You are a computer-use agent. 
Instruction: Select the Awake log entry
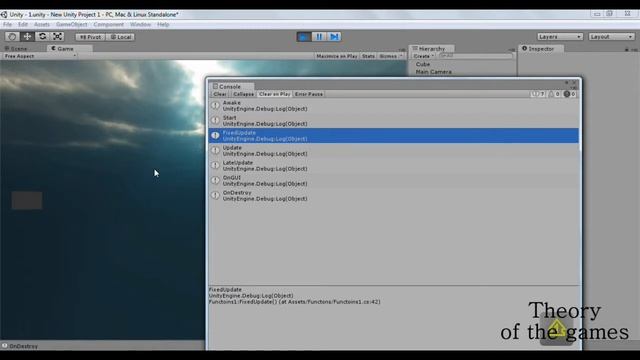coord(393,106)
